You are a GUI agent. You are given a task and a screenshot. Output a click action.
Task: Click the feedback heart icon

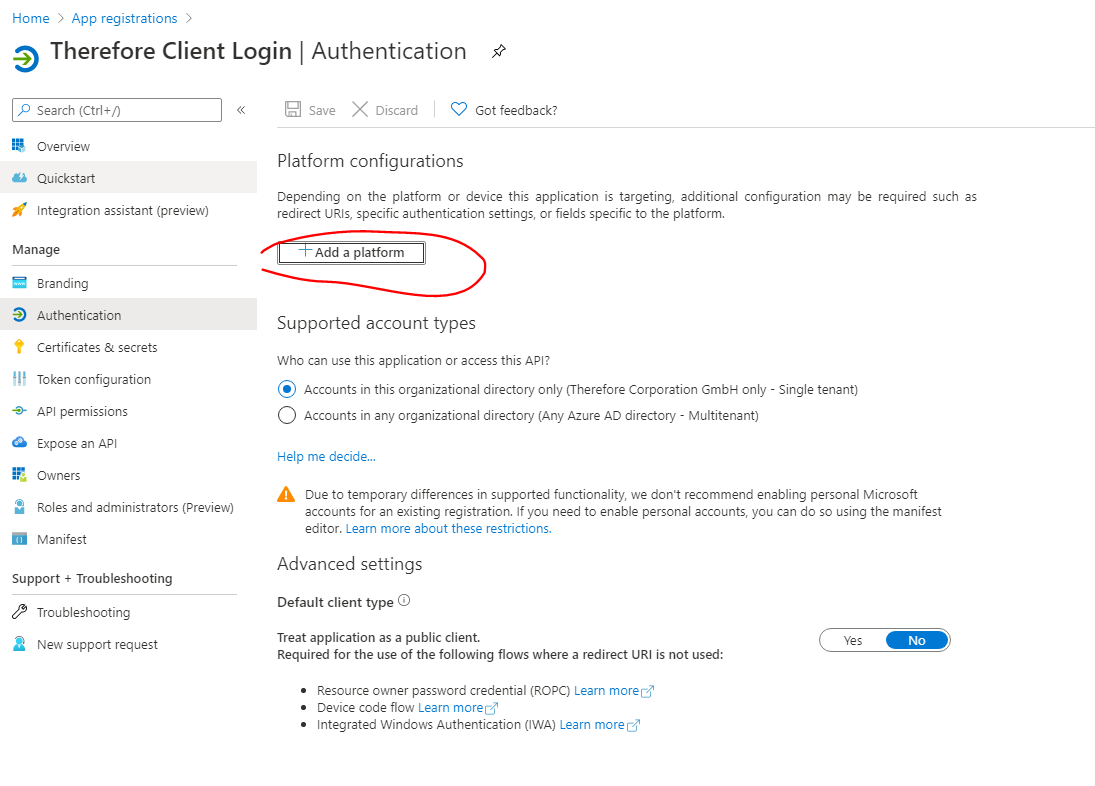tap(459, 110)
